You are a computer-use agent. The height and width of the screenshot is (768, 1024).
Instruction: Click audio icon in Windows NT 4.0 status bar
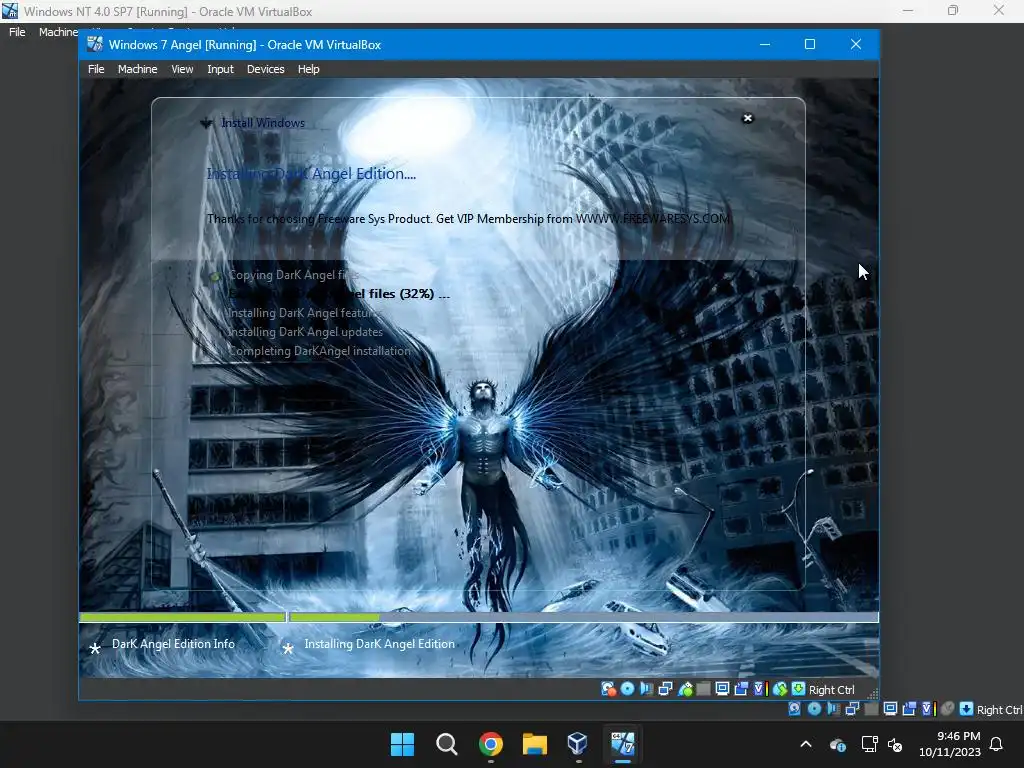833,709
